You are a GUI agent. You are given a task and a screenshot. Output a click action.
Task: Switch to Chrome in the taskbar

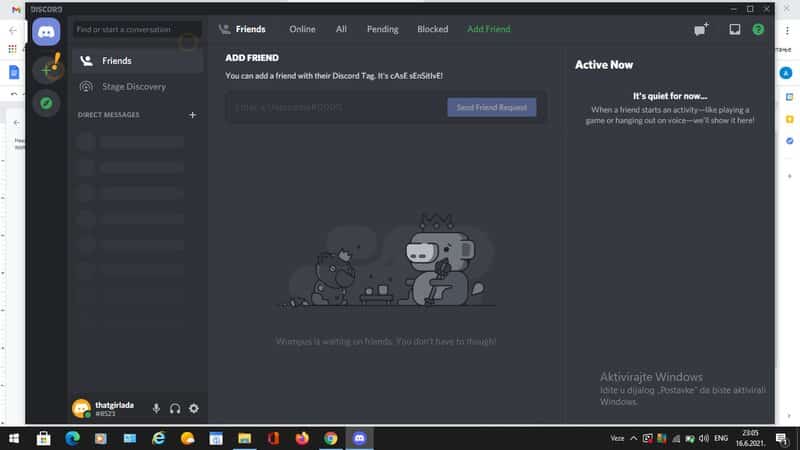pyautogui.click(x=331, y=438)
